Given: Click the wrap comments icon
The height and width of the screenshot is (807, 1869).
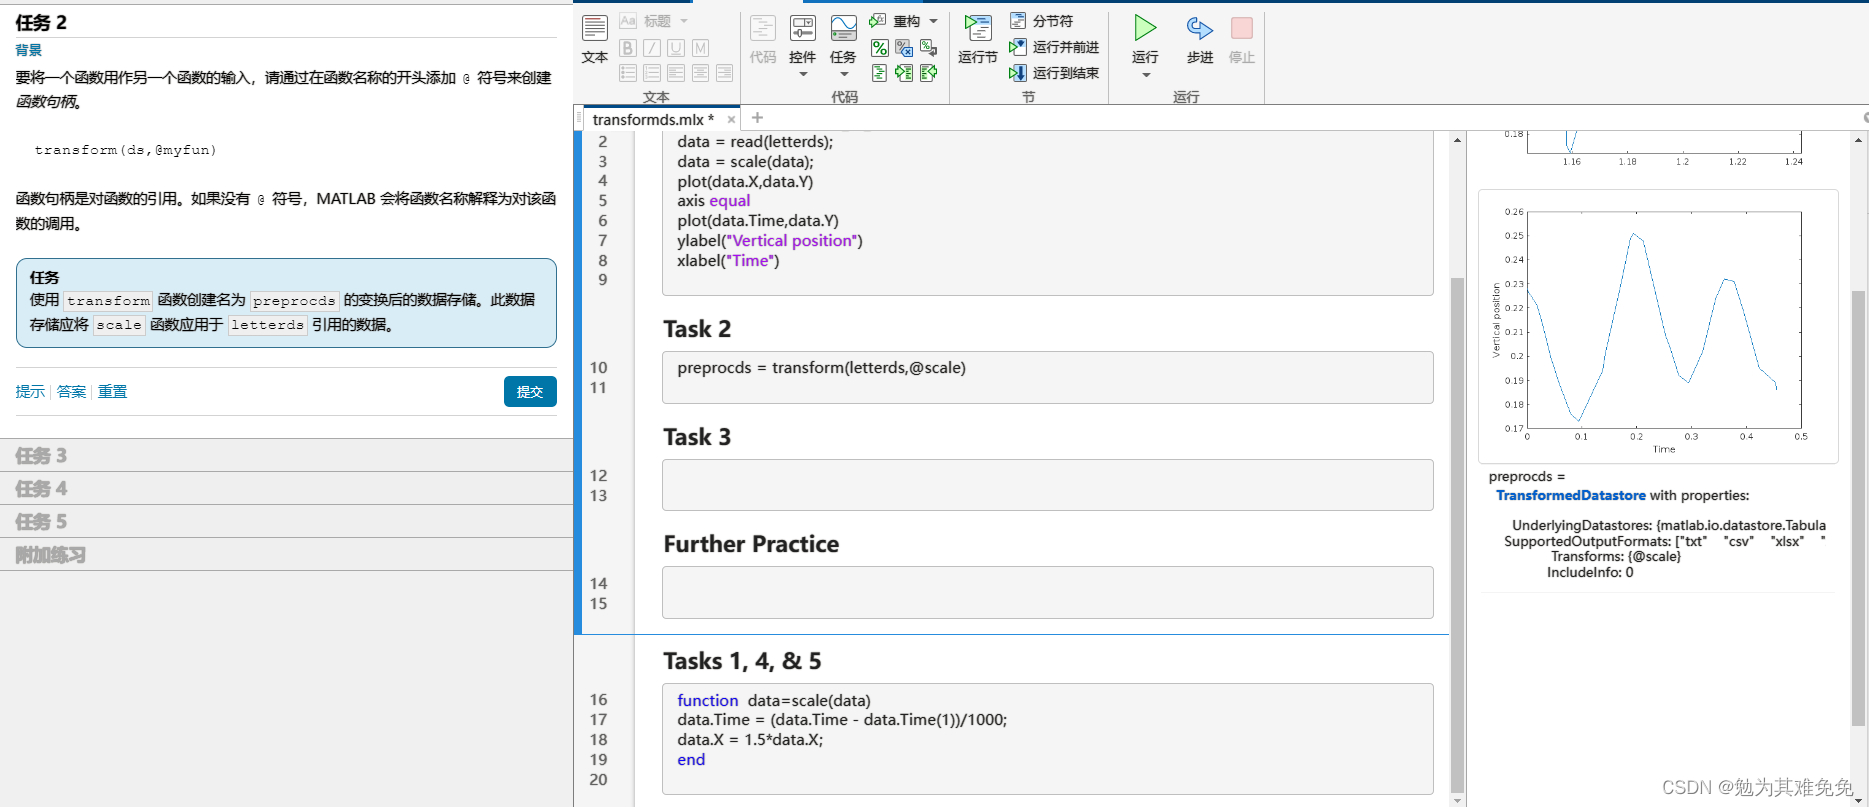Looking at the screenshot, I should point(928,48).
